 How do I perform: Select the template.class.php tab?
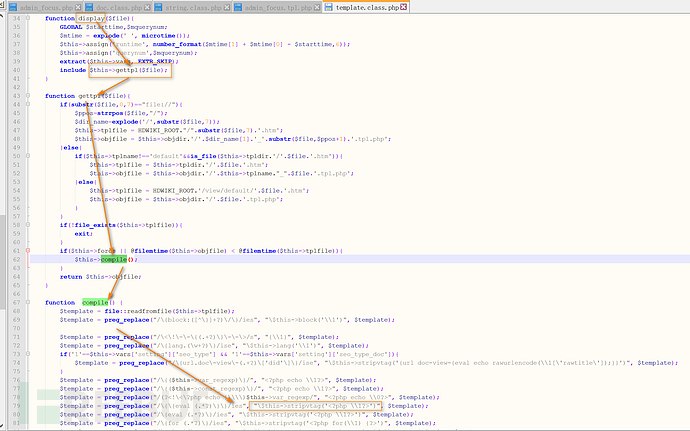point(367,7)
